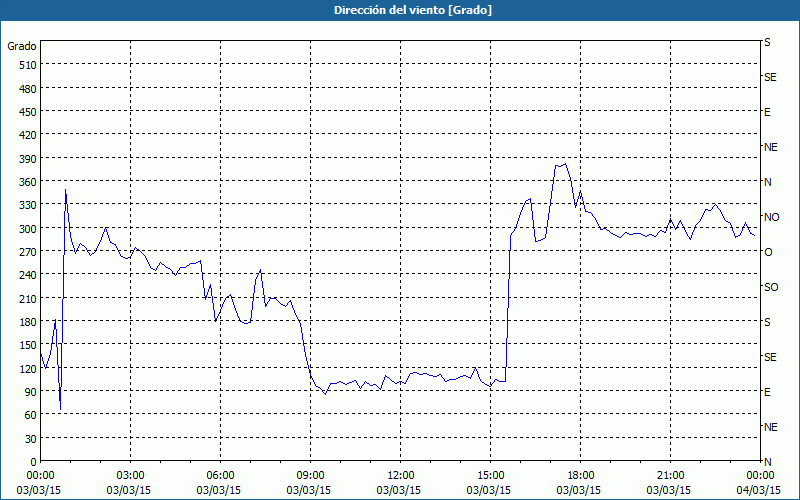Click the 480 y-axis value

28,89
